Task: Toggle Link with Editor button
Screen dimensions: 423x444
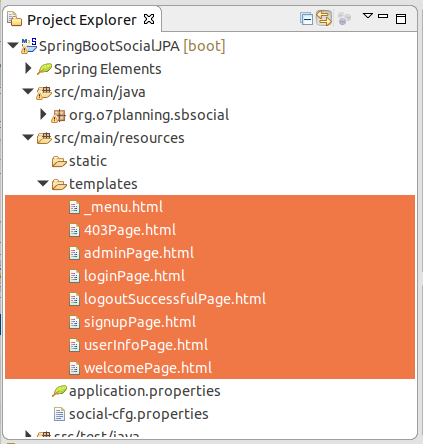Action: coord(324,18)
